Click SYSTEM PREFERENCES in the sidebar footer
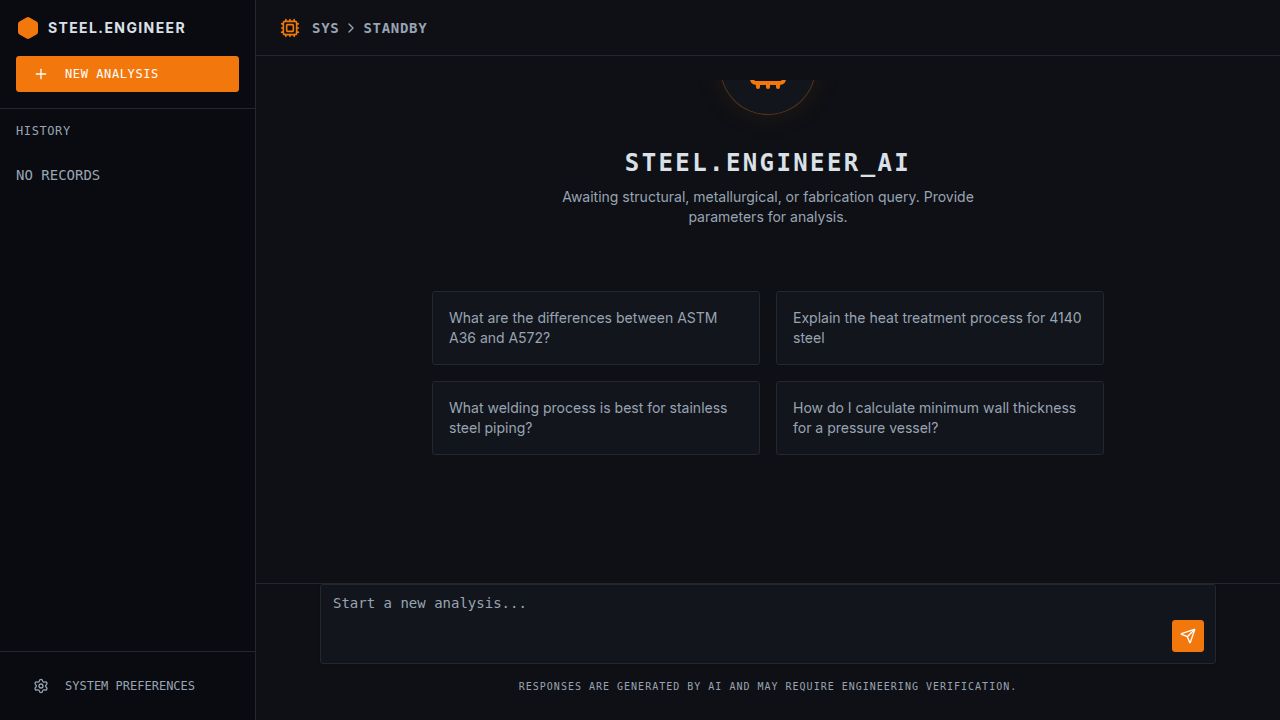 (130, 685)
